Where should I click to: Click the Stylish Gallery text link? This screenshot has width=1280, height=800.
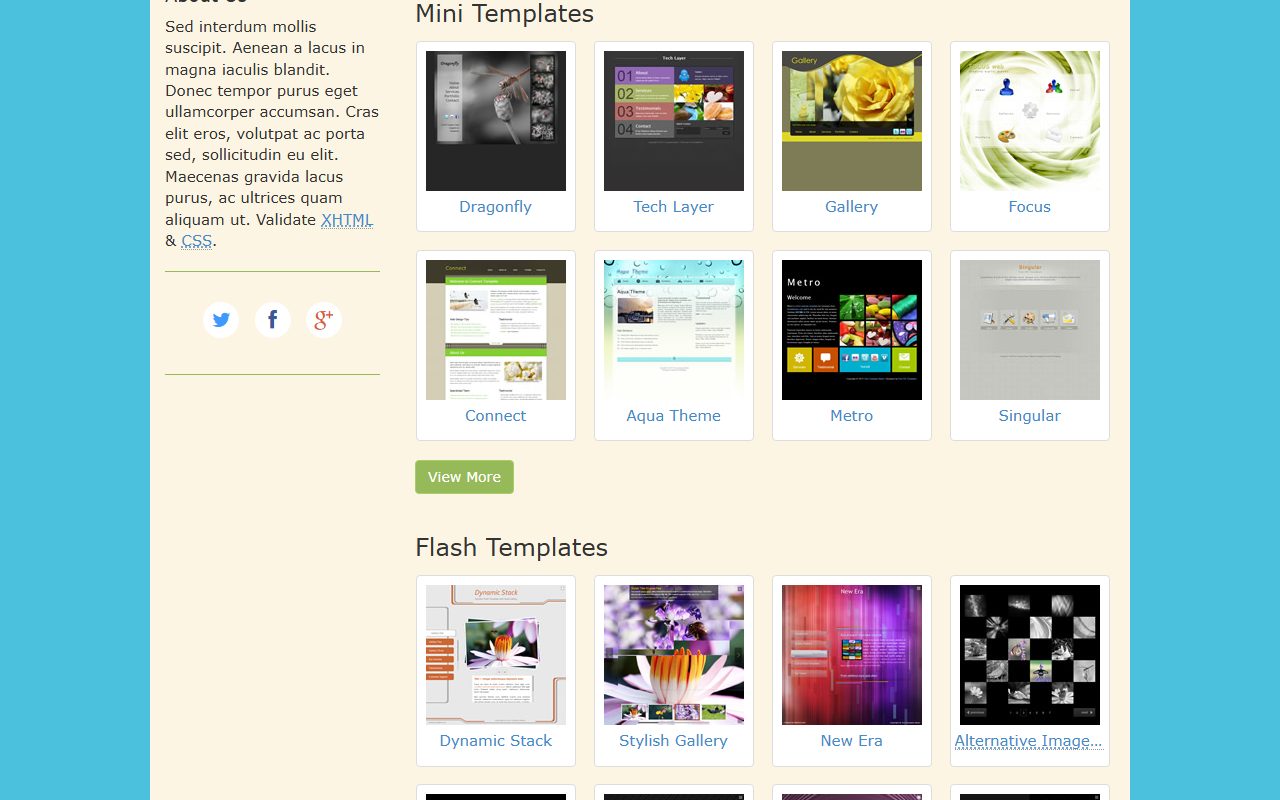tap(674, 741)
